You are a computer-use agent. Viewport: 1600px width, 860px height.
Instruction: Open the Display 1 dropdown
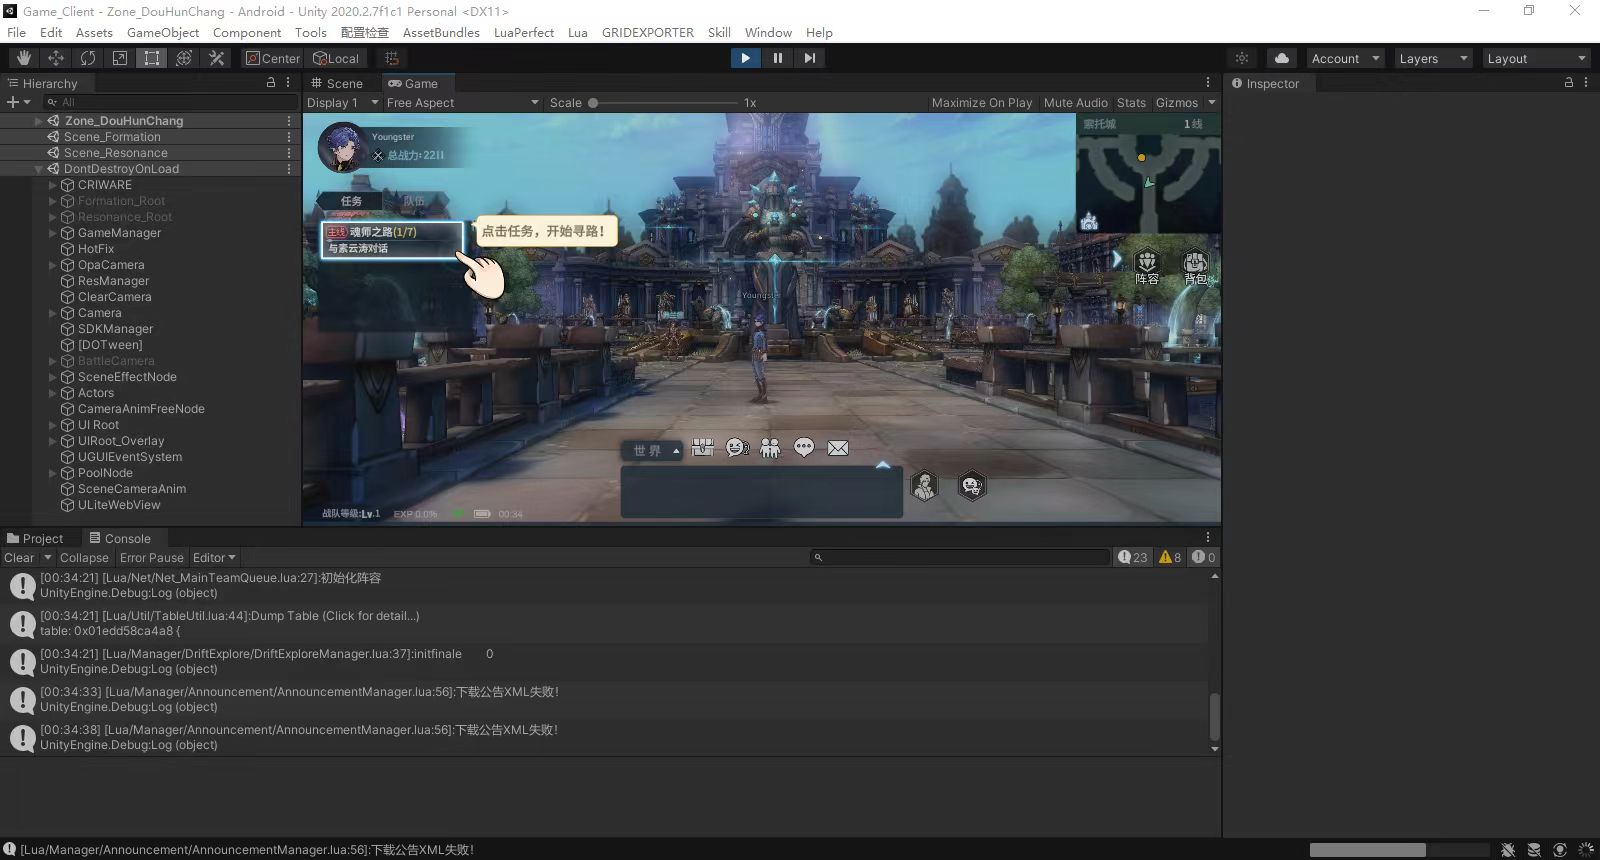tap(342, 102)
